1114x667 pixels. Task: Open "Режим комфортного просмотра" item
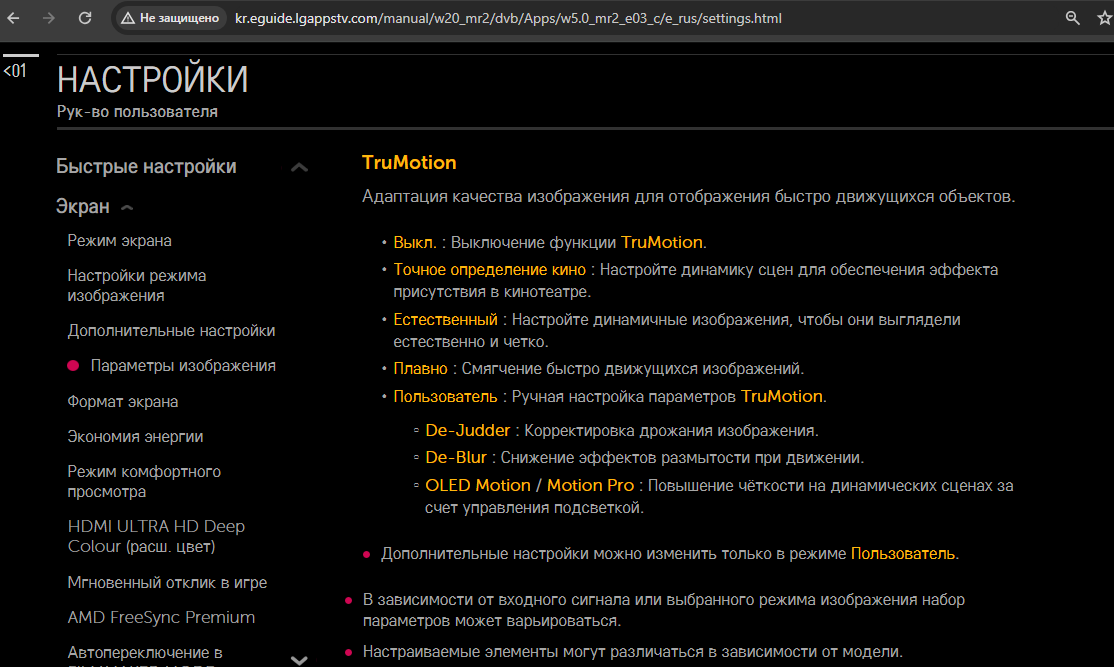[x=144, y=481]
